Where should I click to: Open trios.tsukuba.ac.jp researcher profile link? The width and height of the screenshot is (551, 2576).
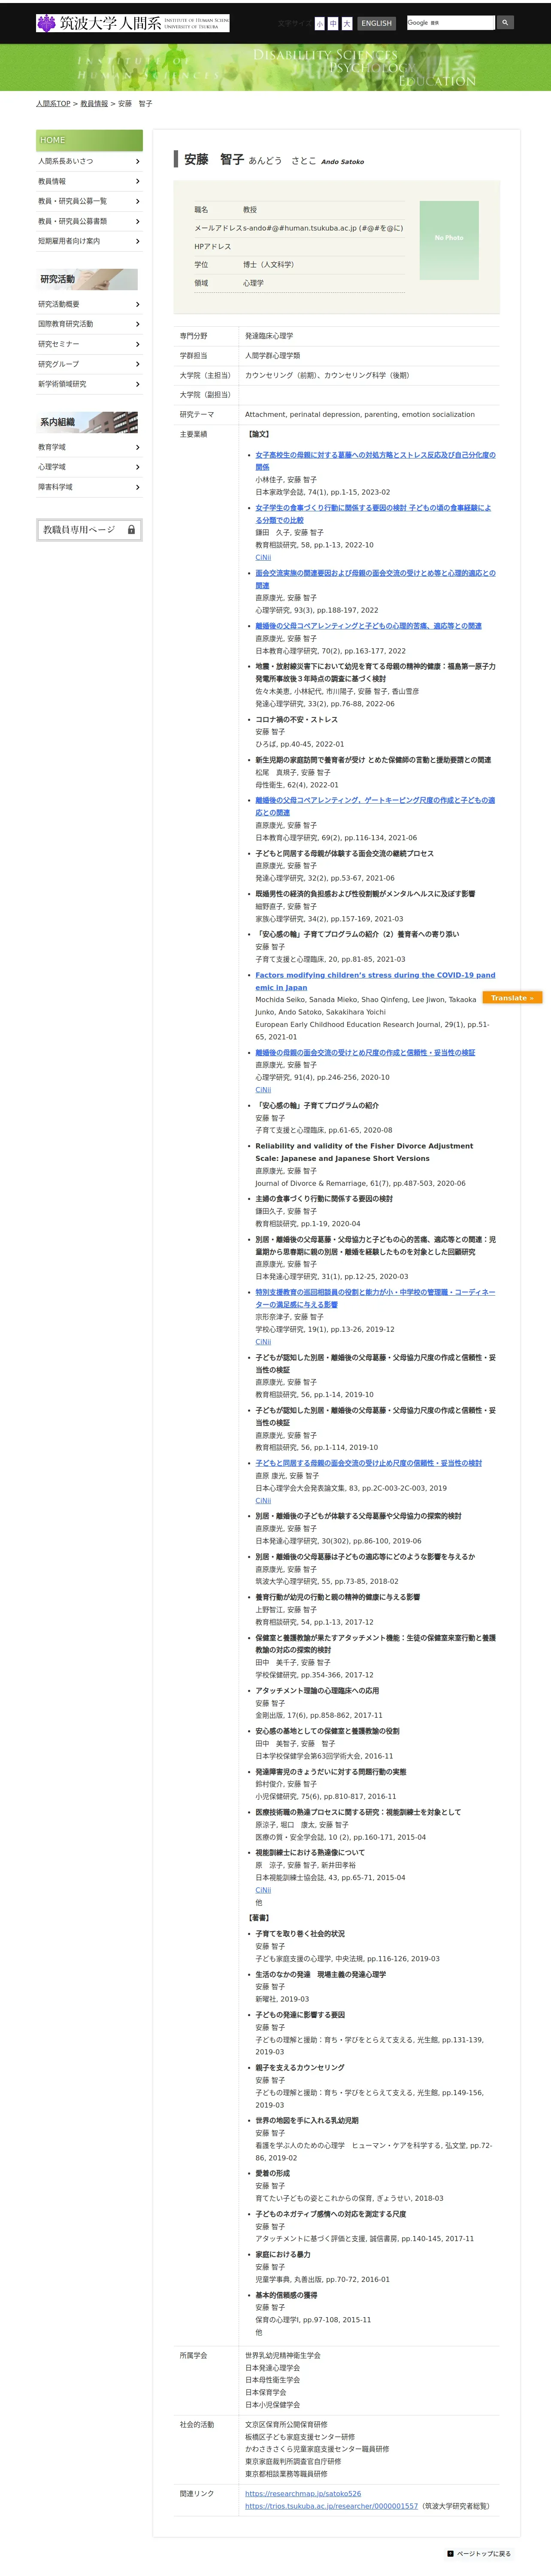click(x=331, y=2506)
